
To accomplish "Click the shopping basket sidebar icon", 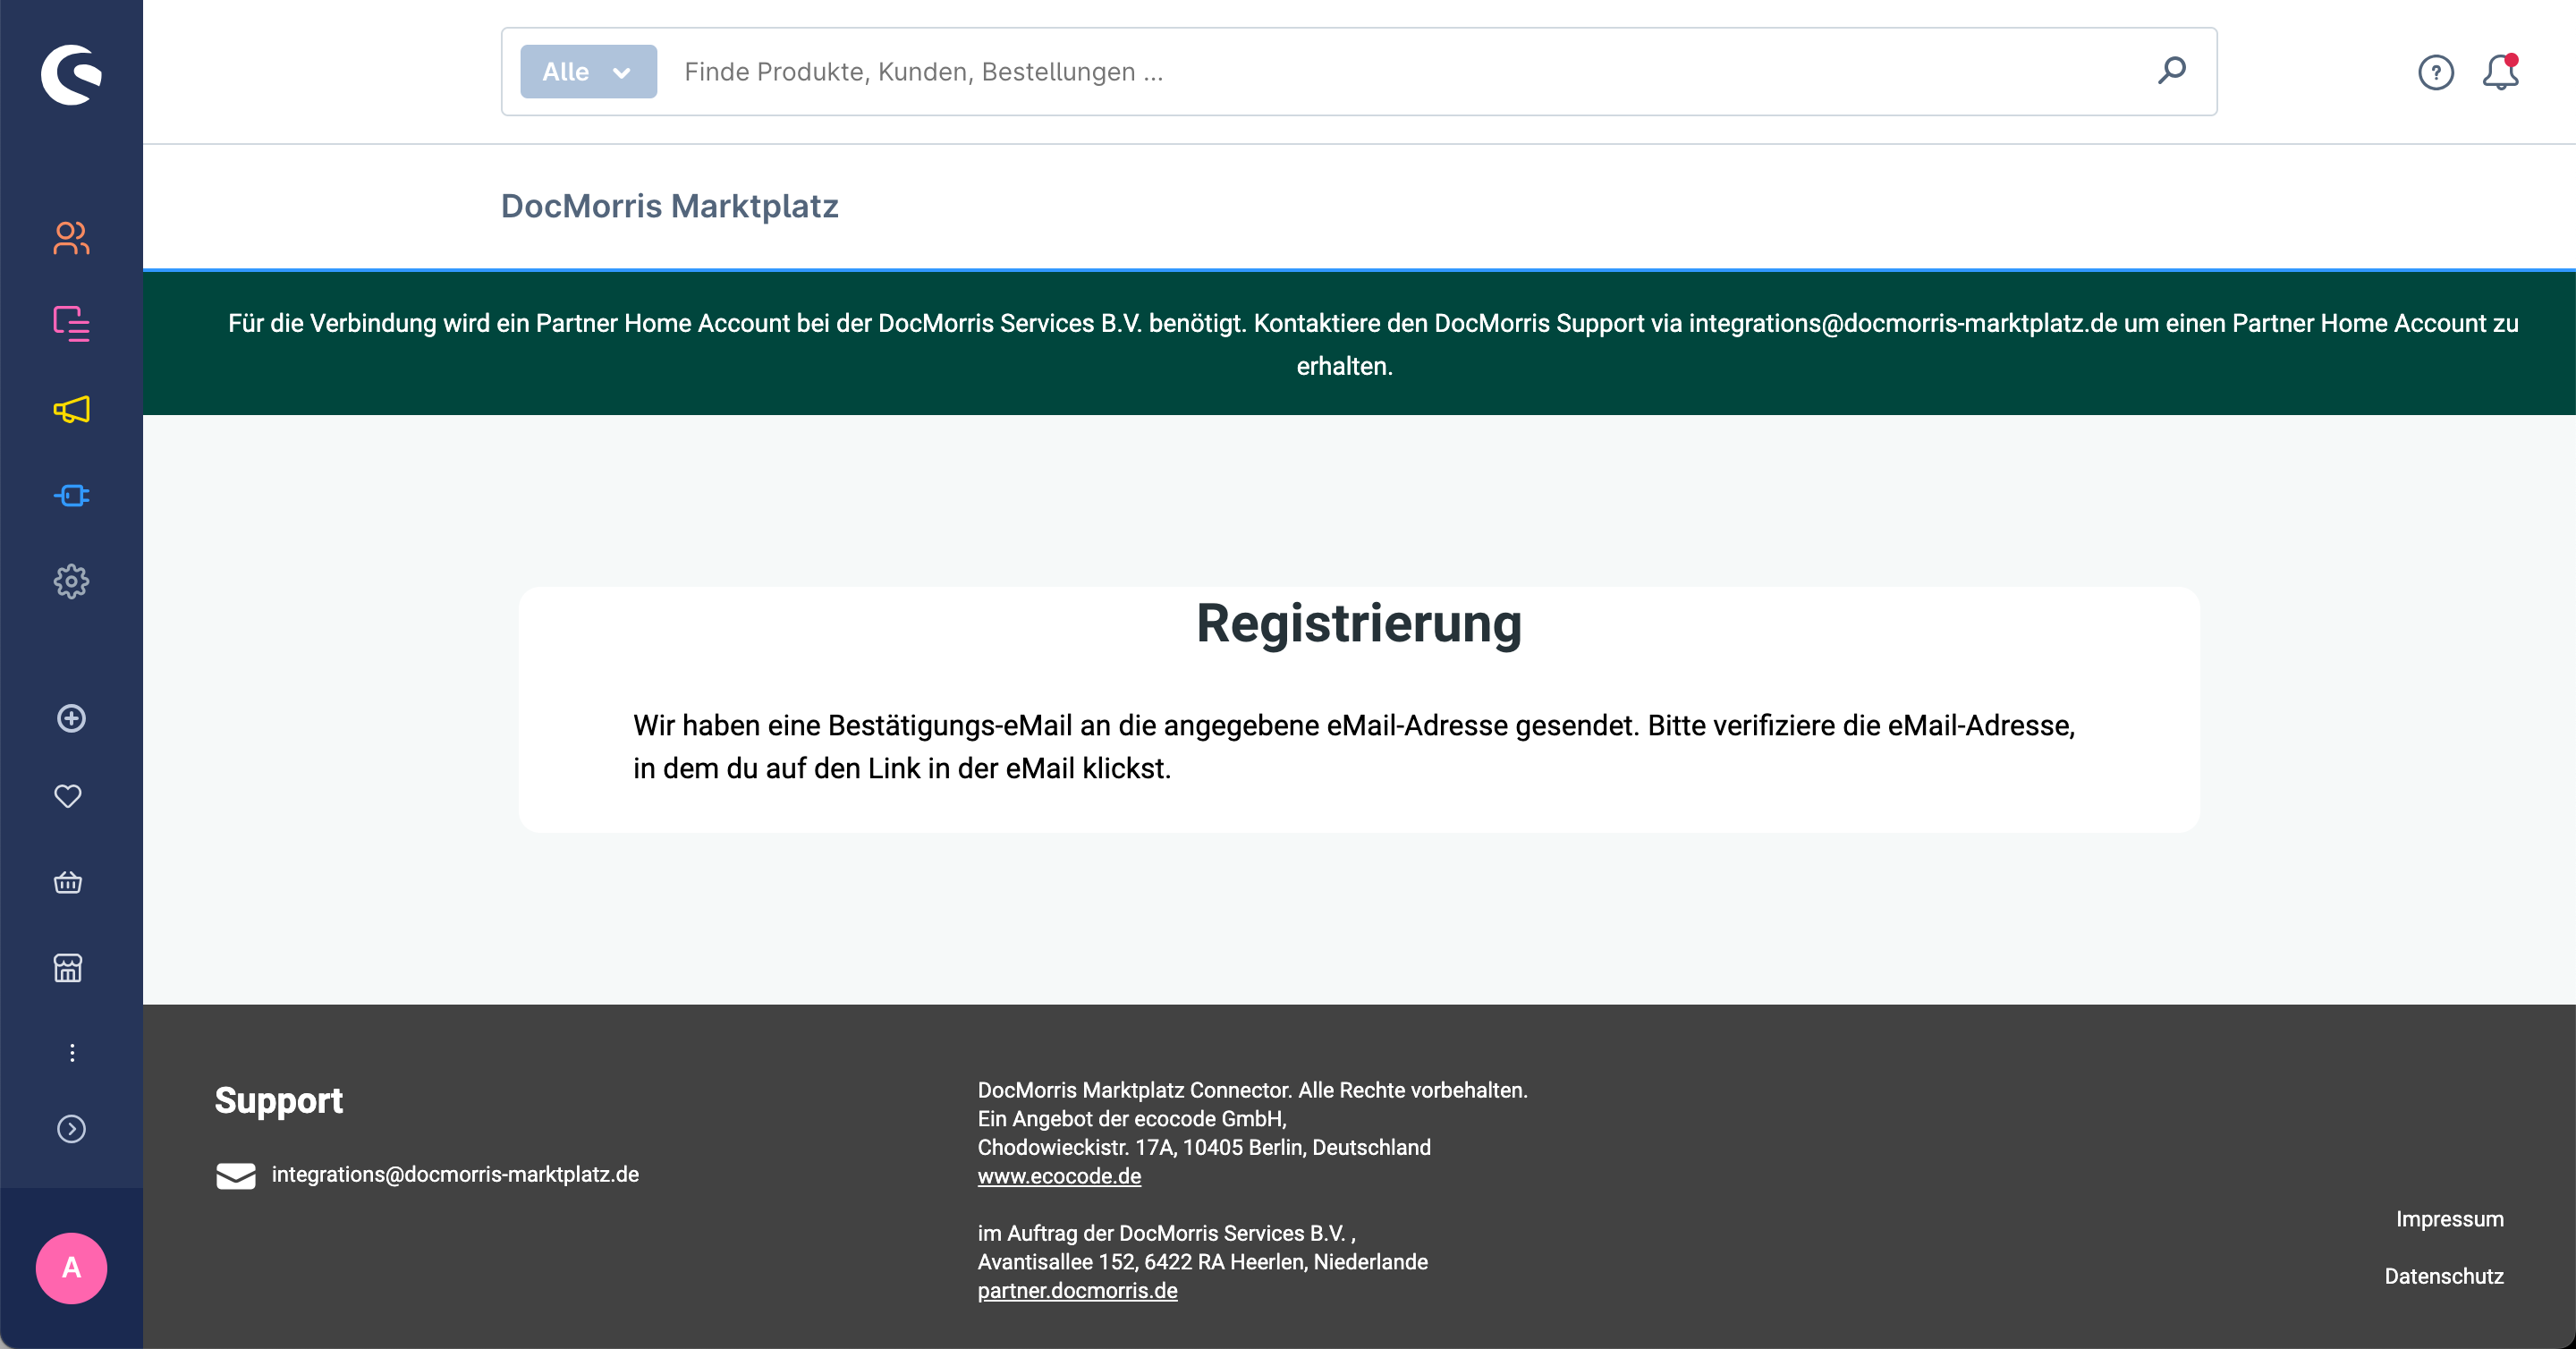I will 68,882.
